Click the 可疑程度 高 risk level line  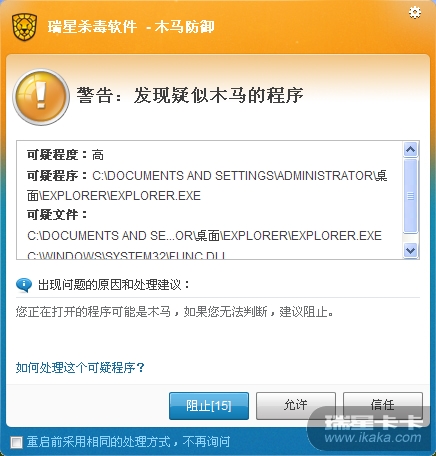tap(65, 155)
